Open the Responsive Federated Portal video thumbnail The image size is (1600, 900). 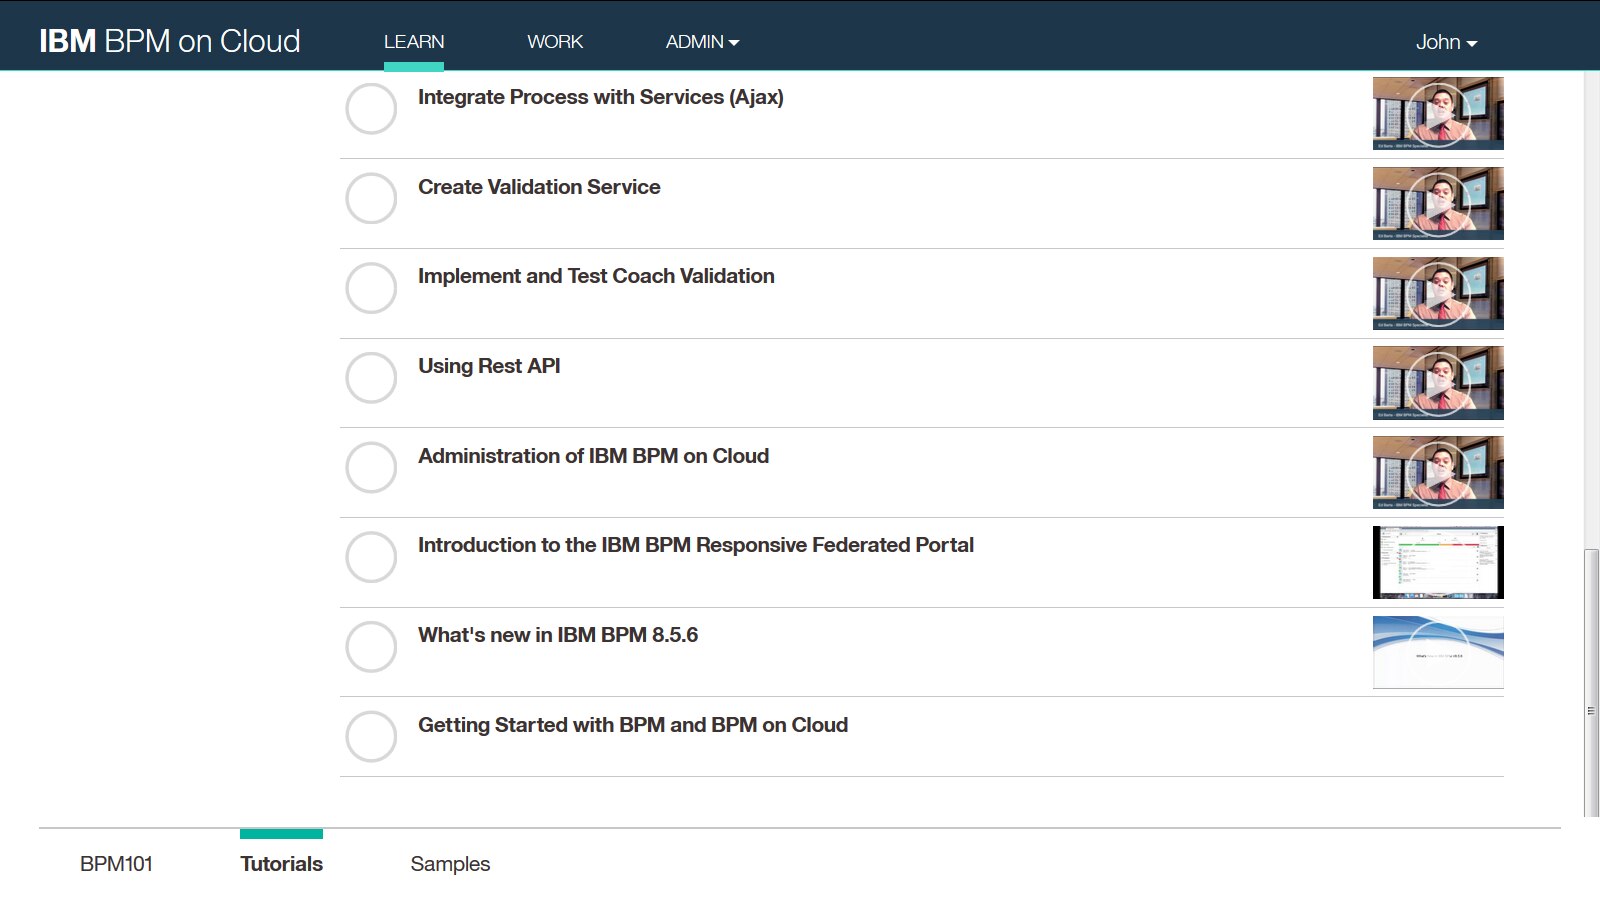pos(1438,562)
